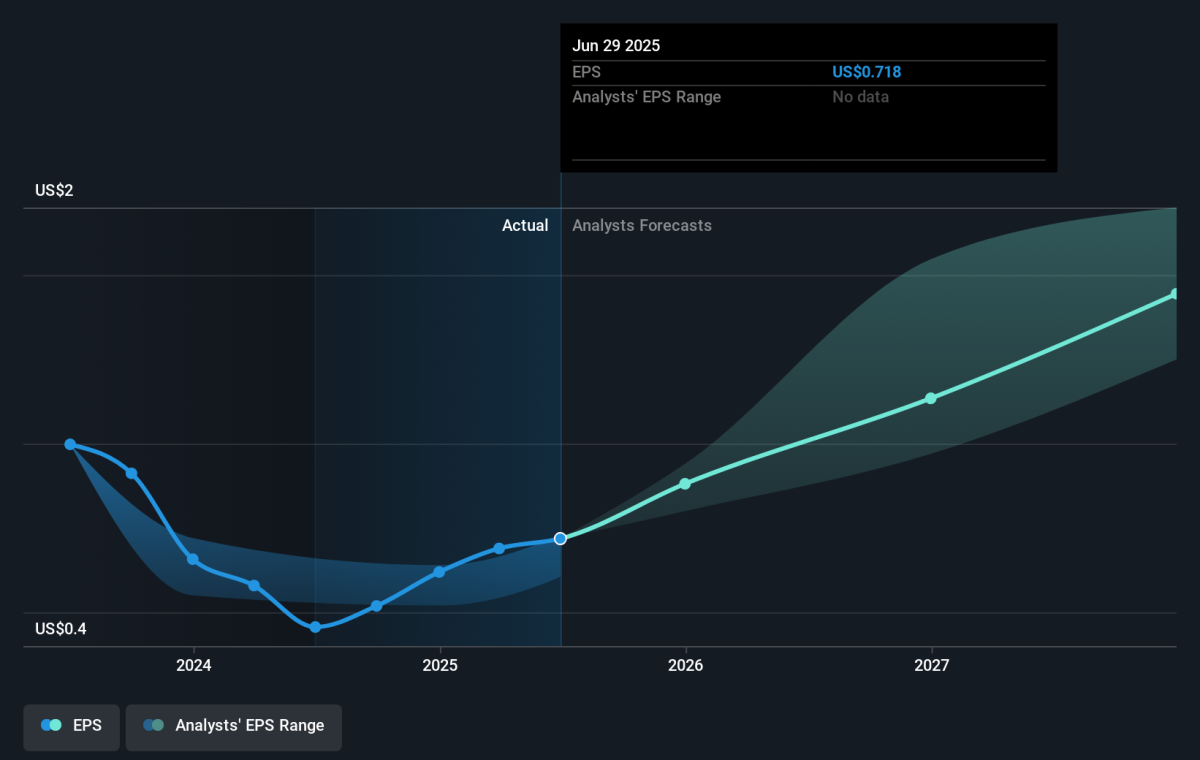Click the Analysts' EPS Range legend dots icon
This screenshot has width=1200, height=760.
pos(153,726)
